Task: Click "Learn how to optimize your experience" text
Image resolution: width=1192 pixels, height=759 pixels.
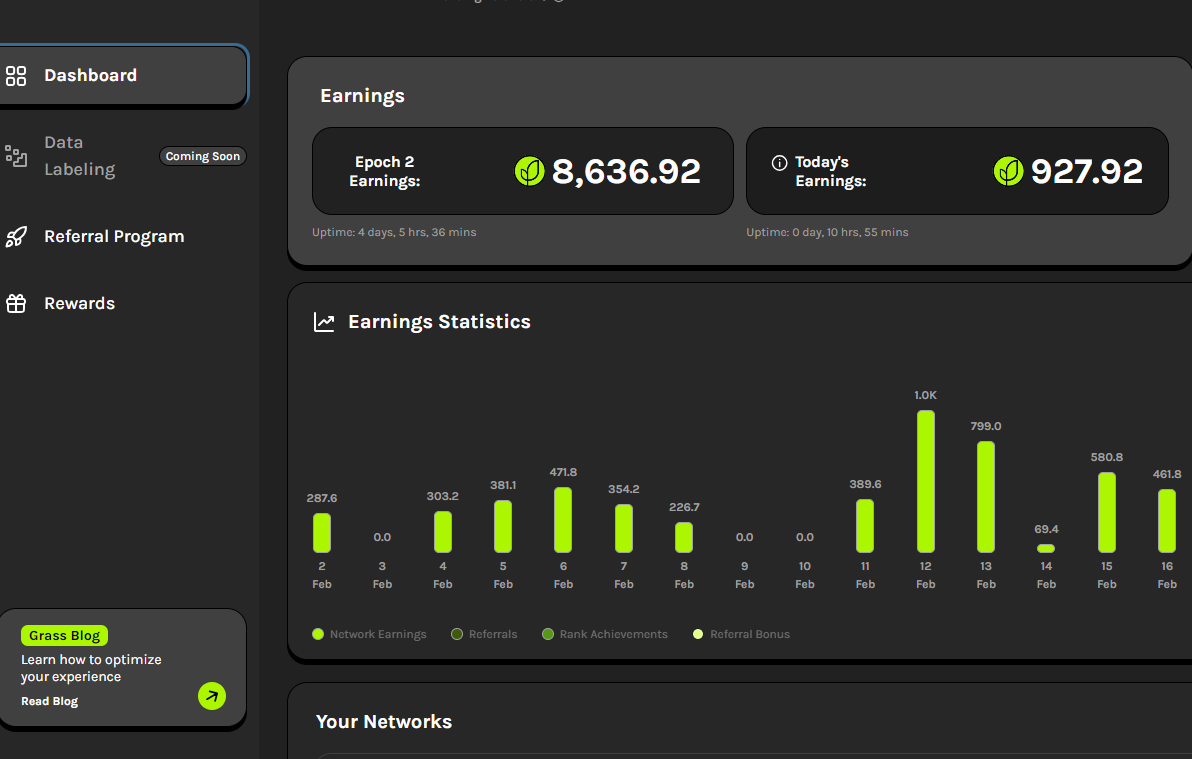Action: pos(91,668)
